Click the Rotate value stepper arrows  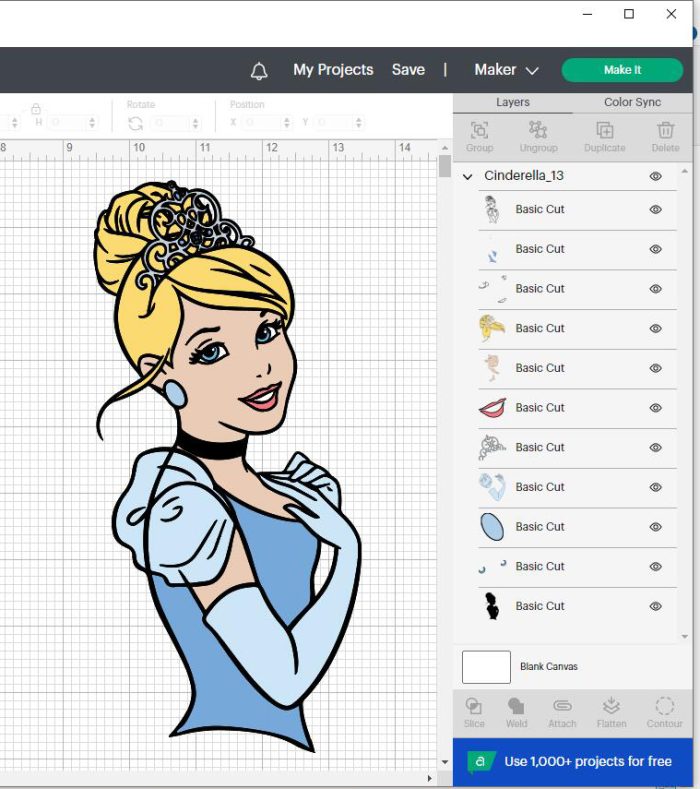195,123
